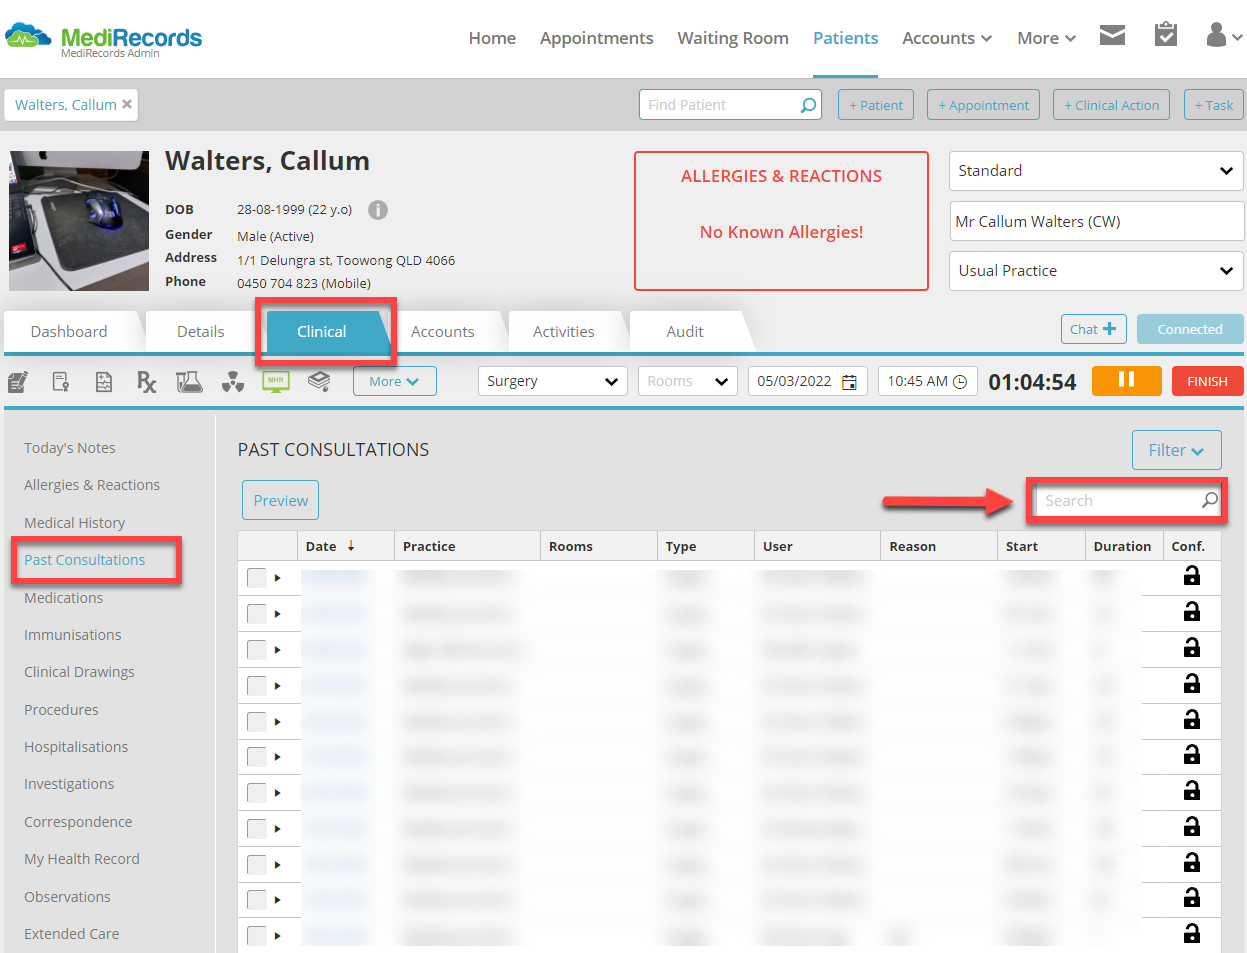1247x953 pixels.
Task: Open the Accounts menu in top navigation
Action: pos(947,38)
